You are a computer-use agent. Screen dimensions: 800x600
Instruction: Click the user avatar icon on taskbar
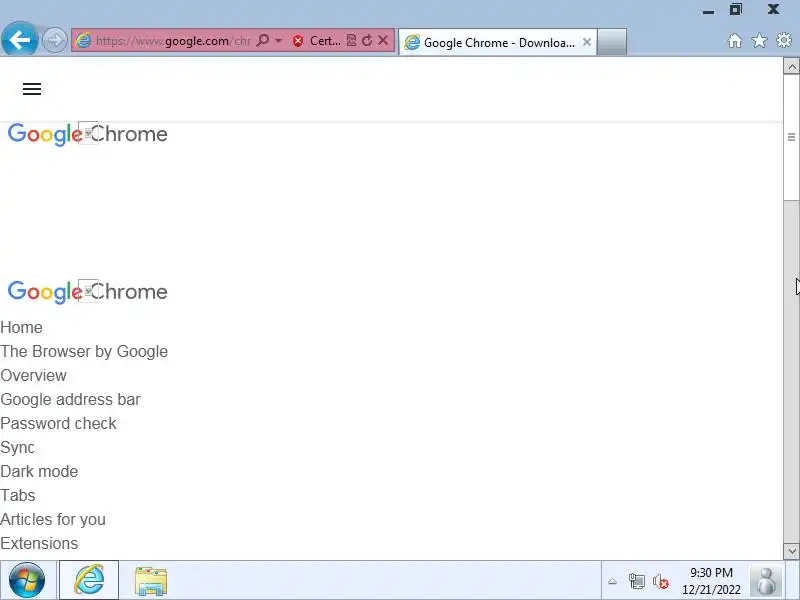click(x=766, y=581)
